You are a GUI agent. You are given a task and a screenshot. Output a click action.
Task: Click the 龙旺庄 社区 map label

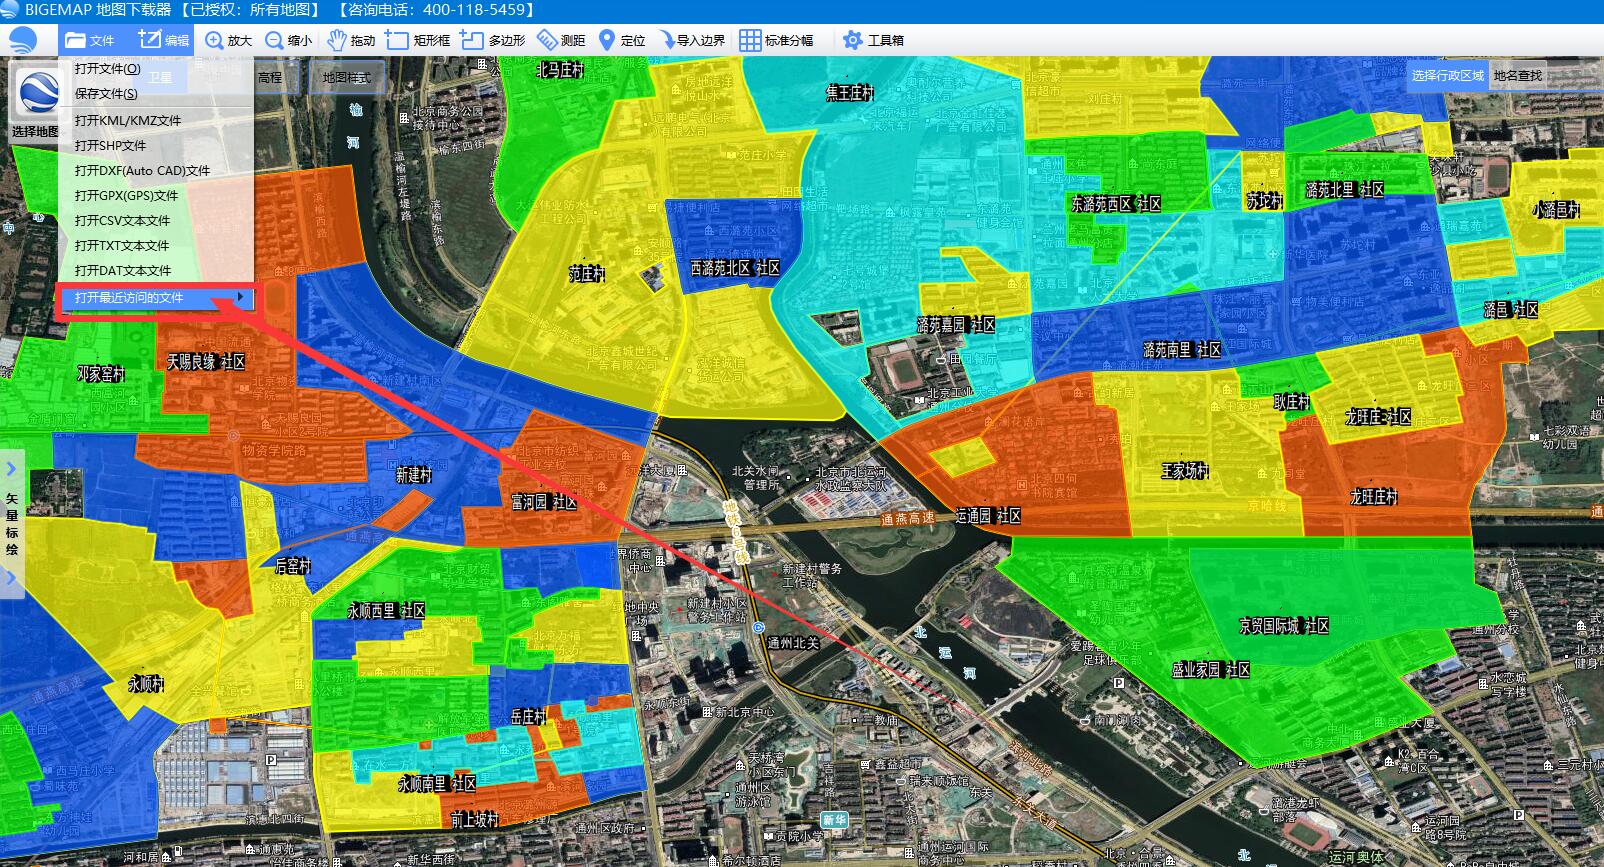pos(1378,417)
